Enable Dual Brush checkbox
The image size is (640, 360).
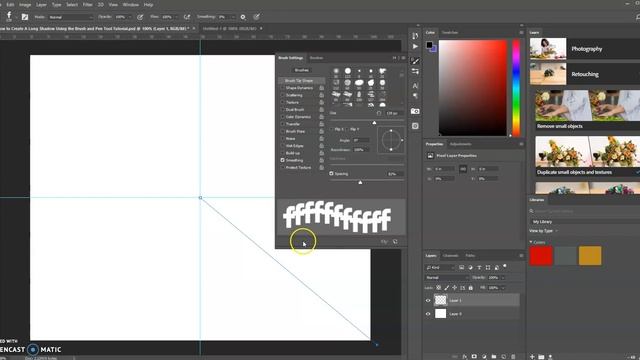point(282,109)
